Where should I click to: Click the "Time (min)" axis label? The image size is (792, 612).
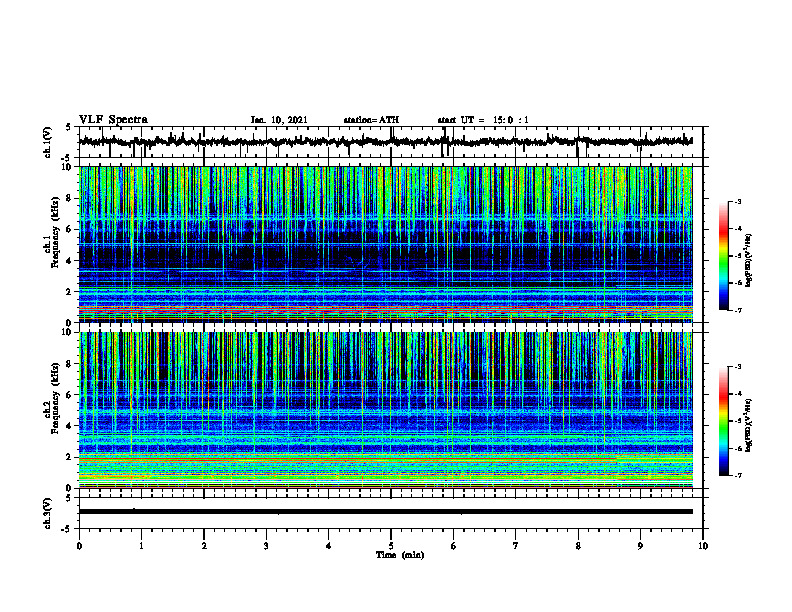(x=400, y=555)
